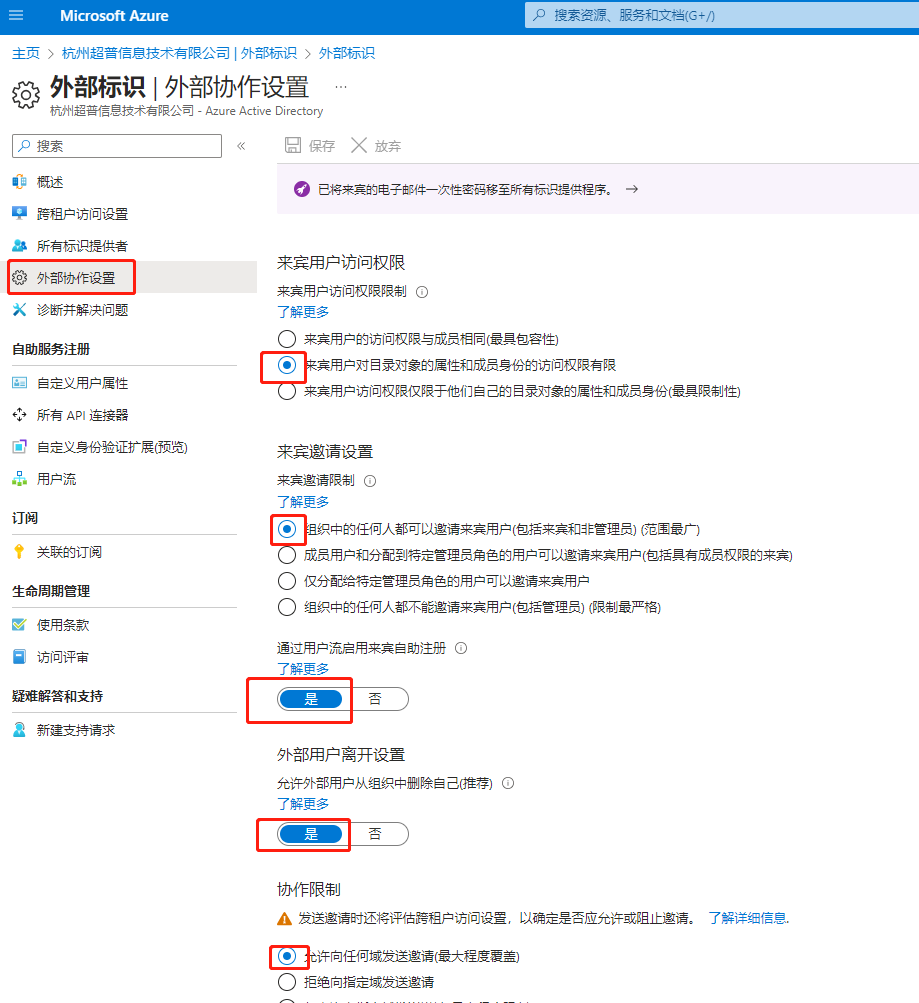Click 主页 breadcrumb link
919x1003 pixels.
(26, 53)
